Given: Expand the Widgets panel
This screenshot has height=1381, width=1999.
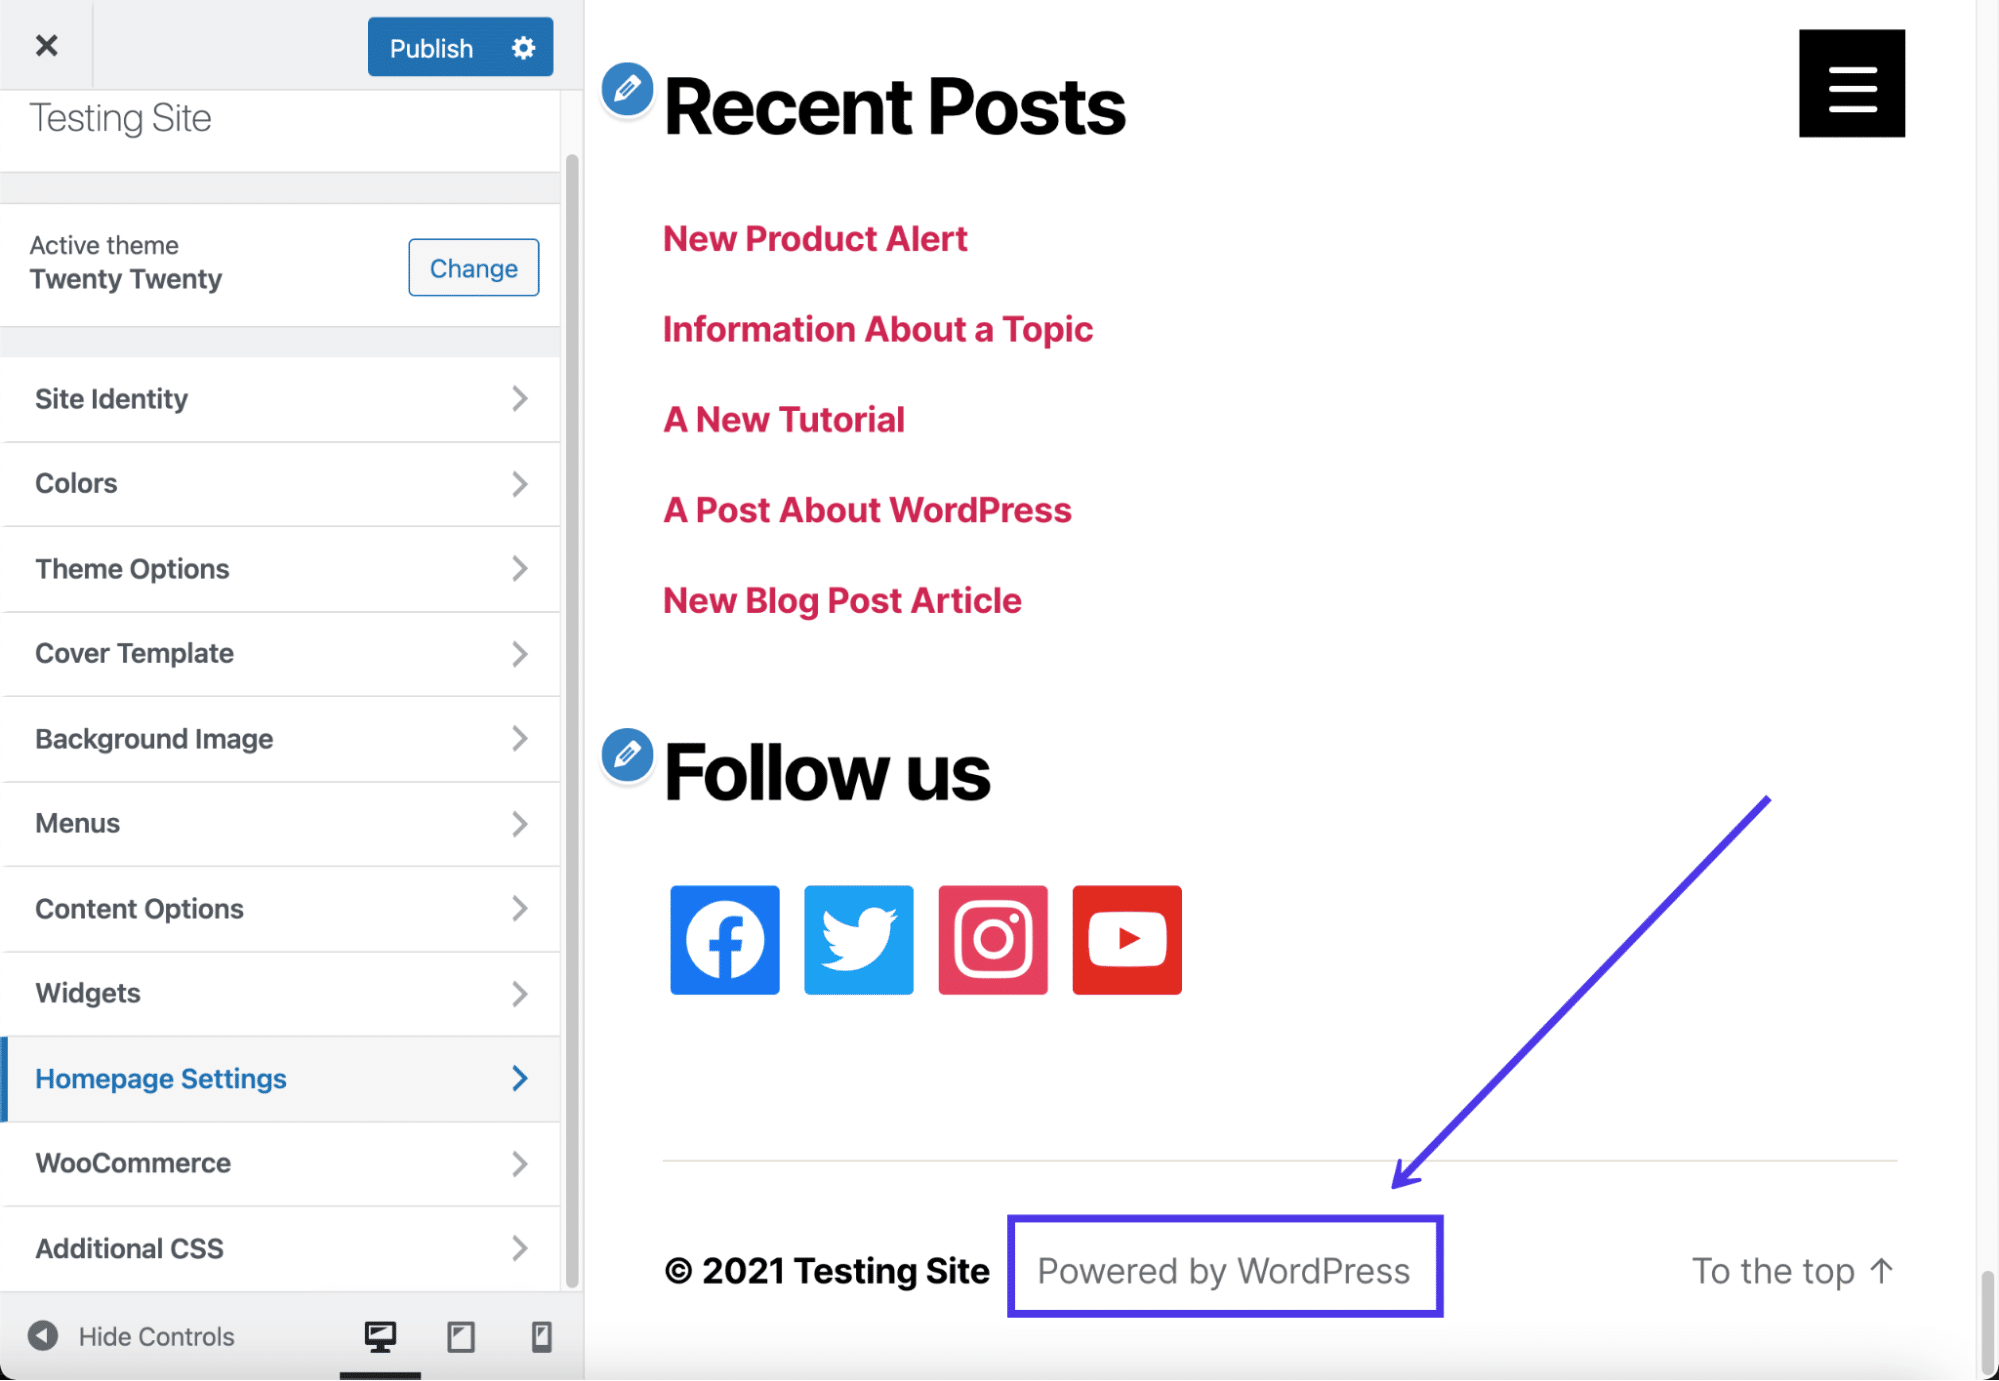Looking at the screenshot, I should [281, 994].
